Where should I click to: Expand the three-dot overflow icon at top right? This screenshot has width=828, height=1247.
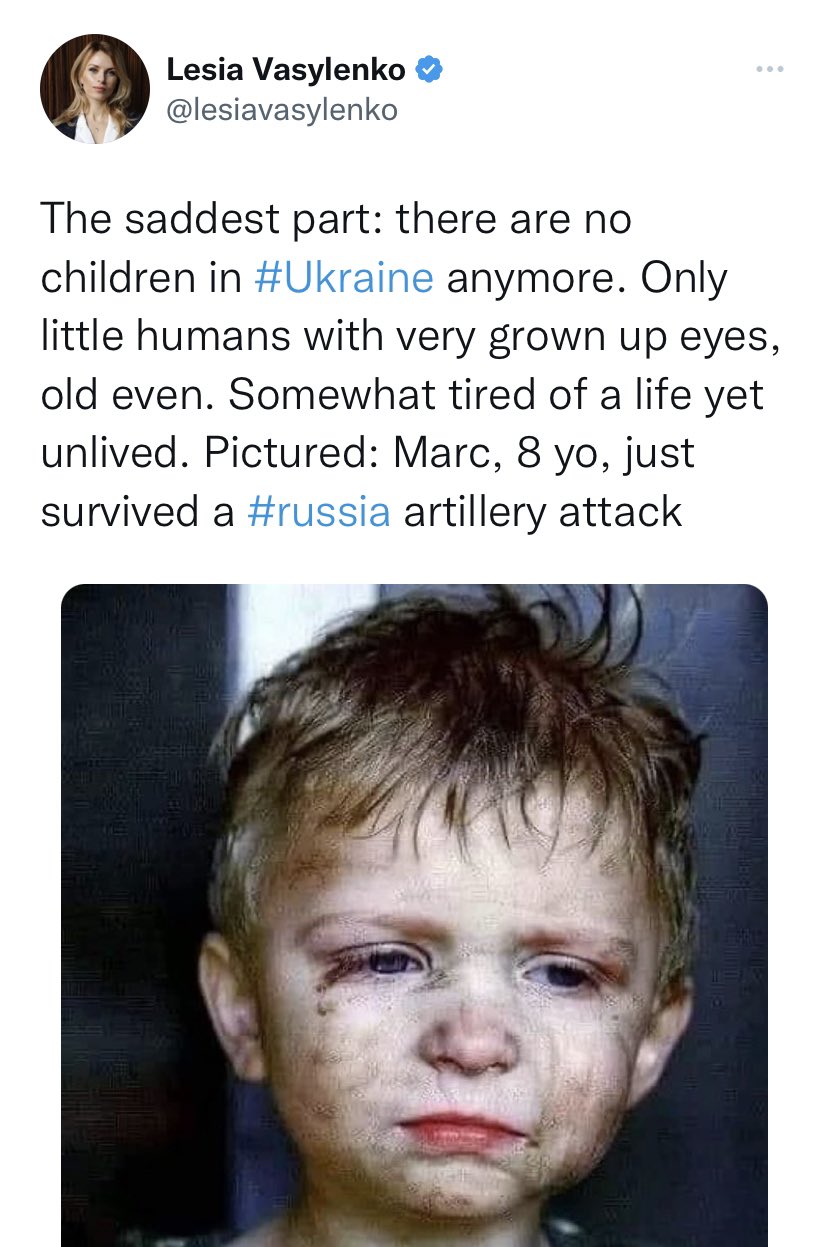click(x=769, y=69)
